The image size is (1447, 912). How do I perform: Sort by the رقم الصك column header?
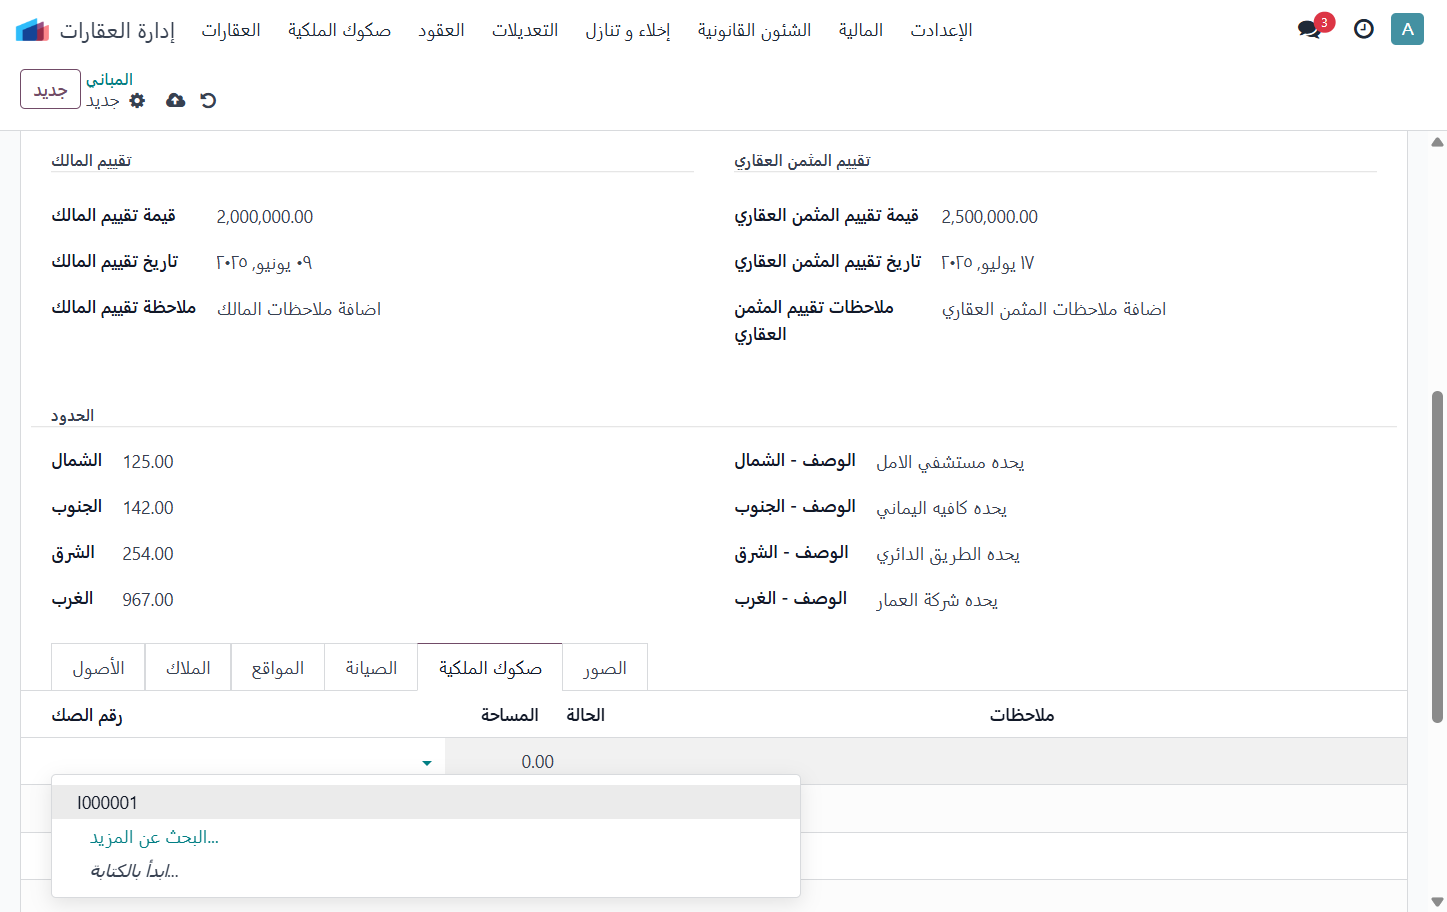click(87, 715)
